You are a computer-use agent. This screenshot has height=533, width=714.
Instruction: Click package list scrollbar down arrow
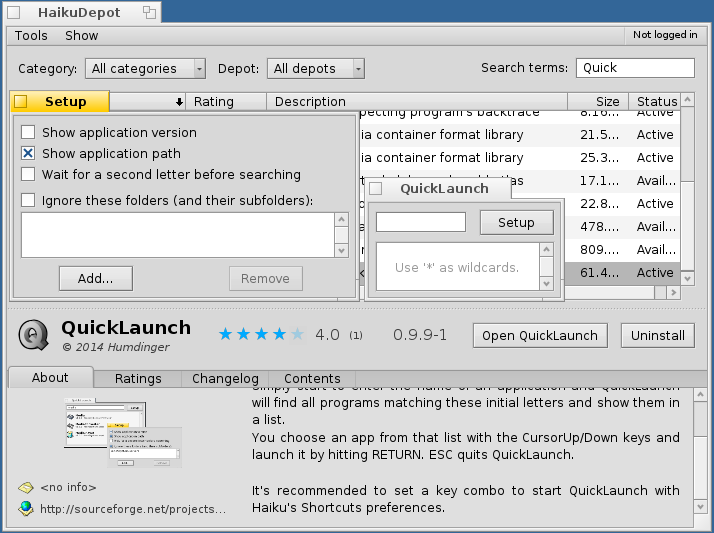[x=688, y=278]
